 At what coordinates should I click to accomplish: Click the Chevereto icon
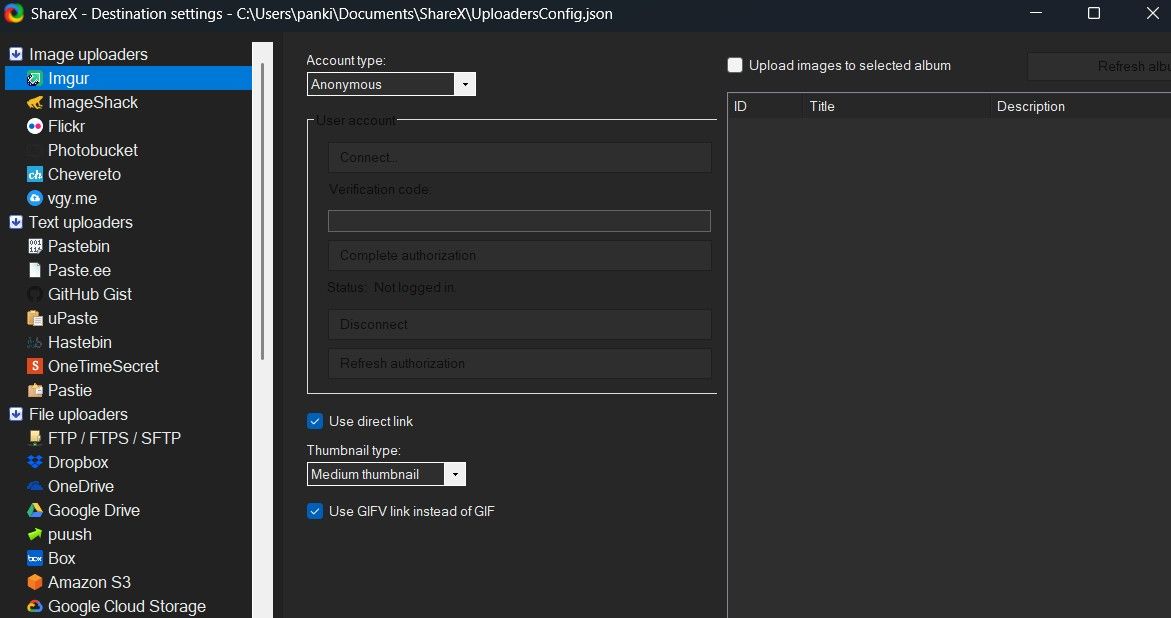(x=34, y=174)
